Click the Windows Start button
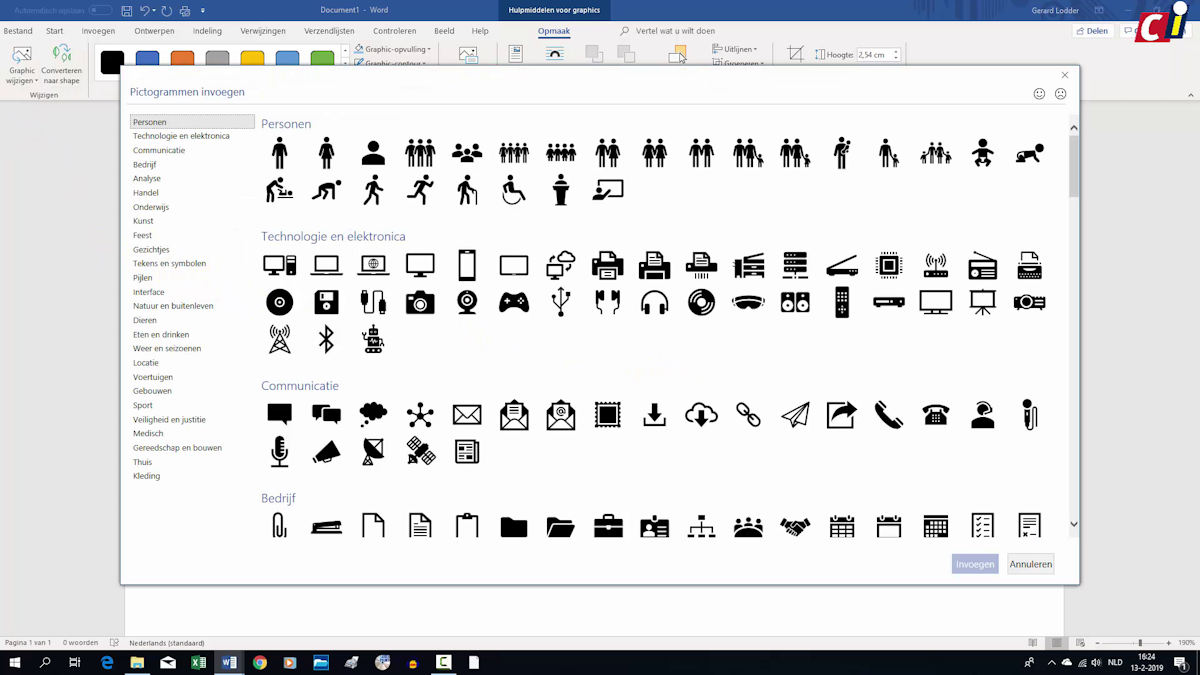Image resolution: width=1200 pixels, height=675 pixels. pyautogui.click(x=14, y=662)
